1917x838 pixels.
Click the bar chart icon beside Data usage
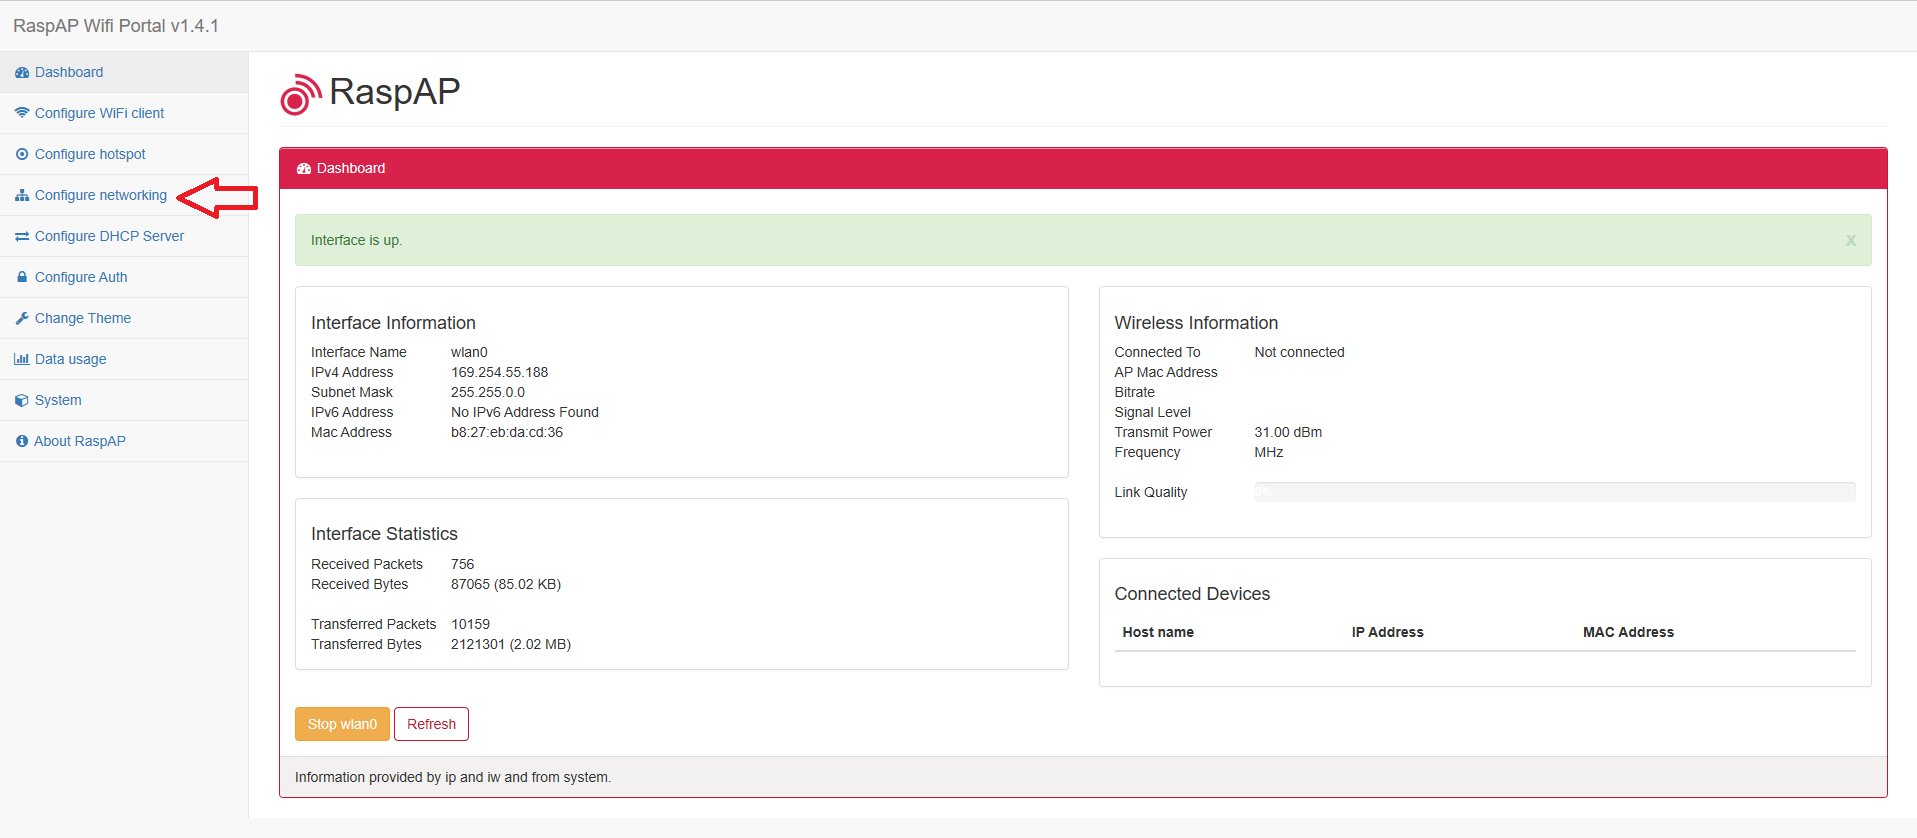(22, 359)
